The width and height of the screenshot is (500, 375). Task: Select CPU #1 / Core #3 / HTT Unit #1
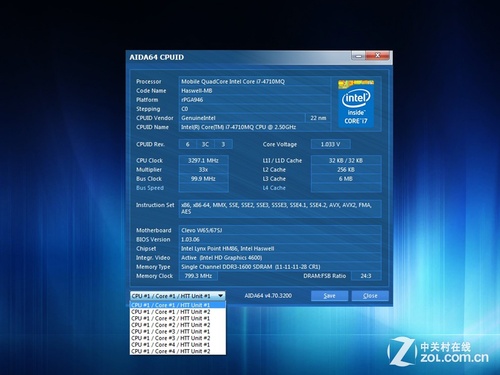coord(178,331)
